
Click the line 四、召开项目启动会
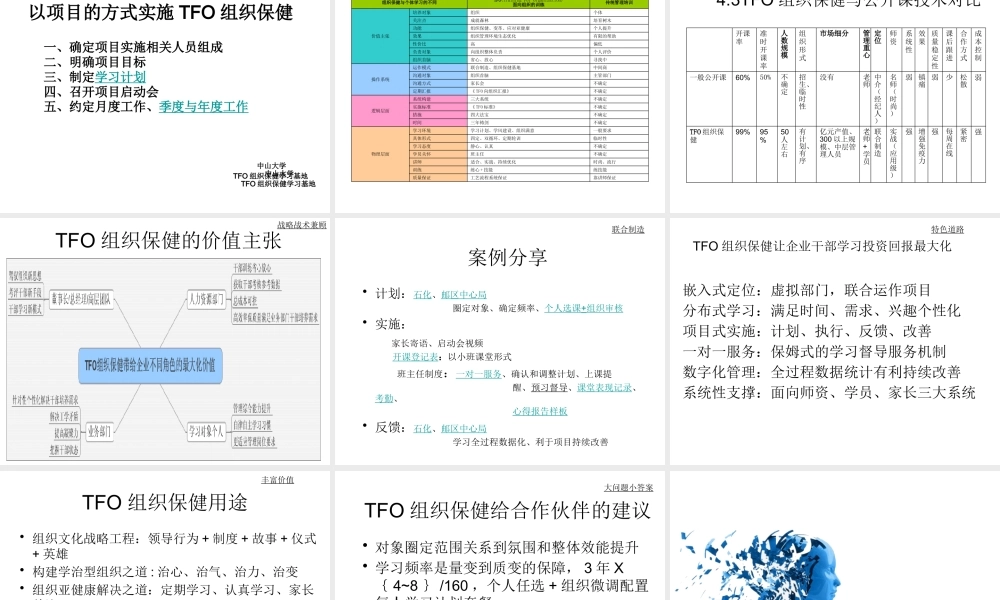pos(101,91)
